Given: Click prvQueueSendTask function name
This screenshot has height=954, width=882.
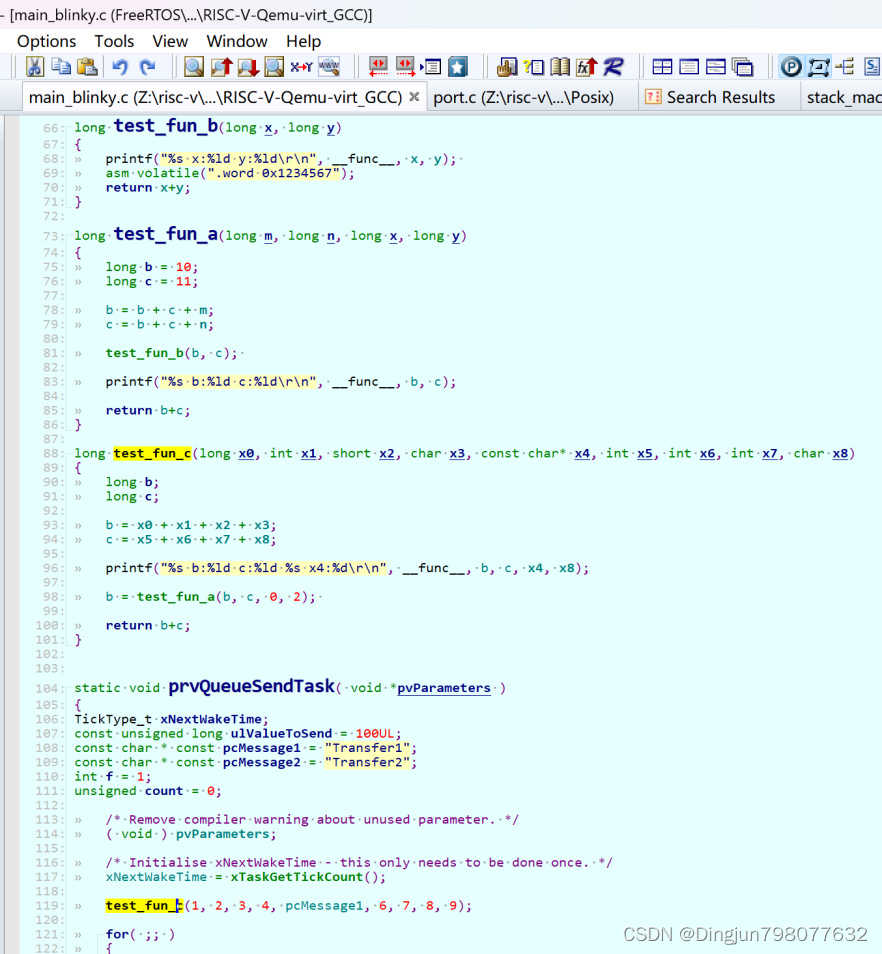Looking at the screenshot, I should (x=251, y=686).
